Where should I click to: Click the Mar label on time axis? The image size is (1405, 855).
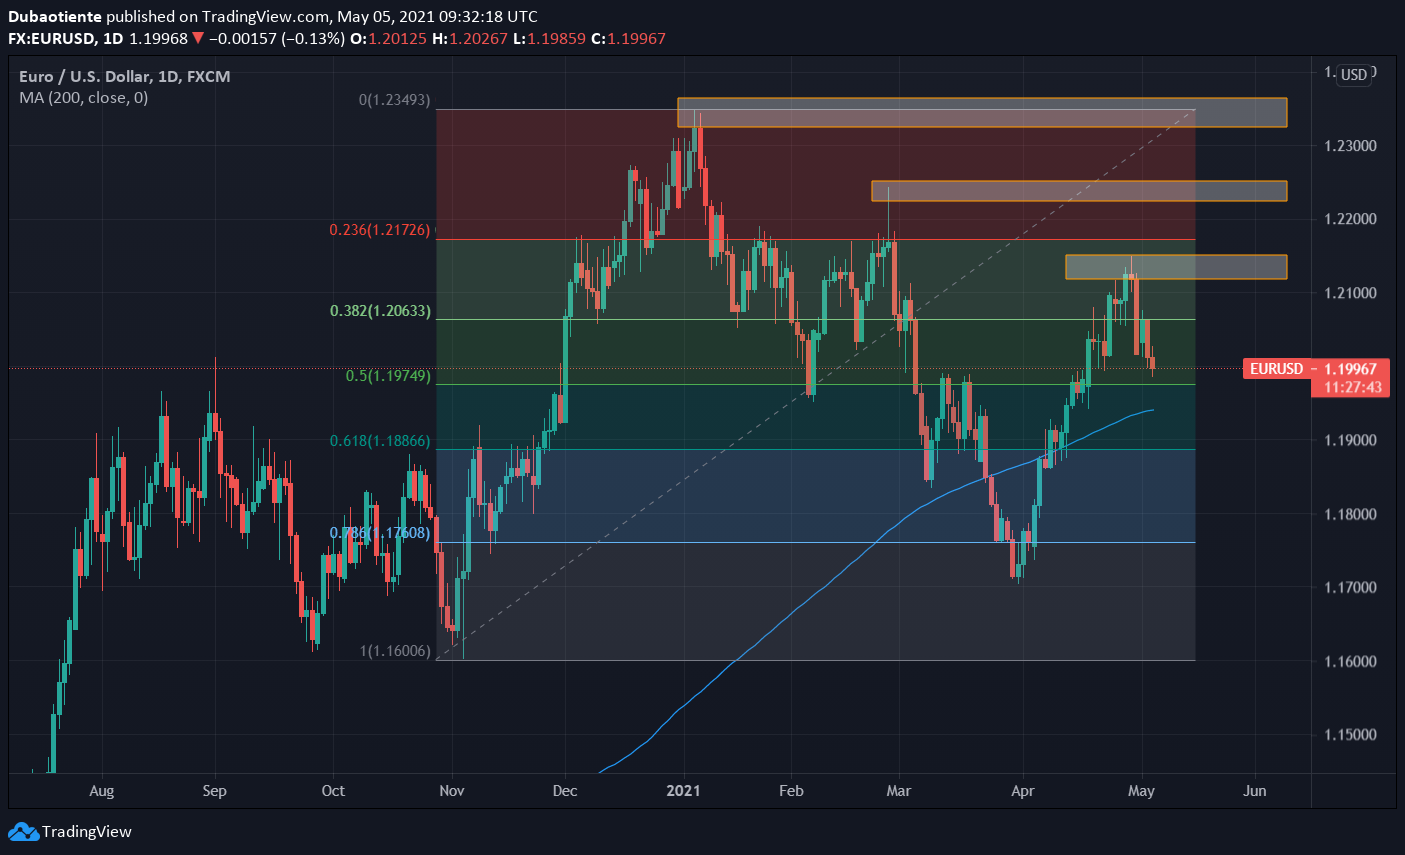tap(899, 791)
